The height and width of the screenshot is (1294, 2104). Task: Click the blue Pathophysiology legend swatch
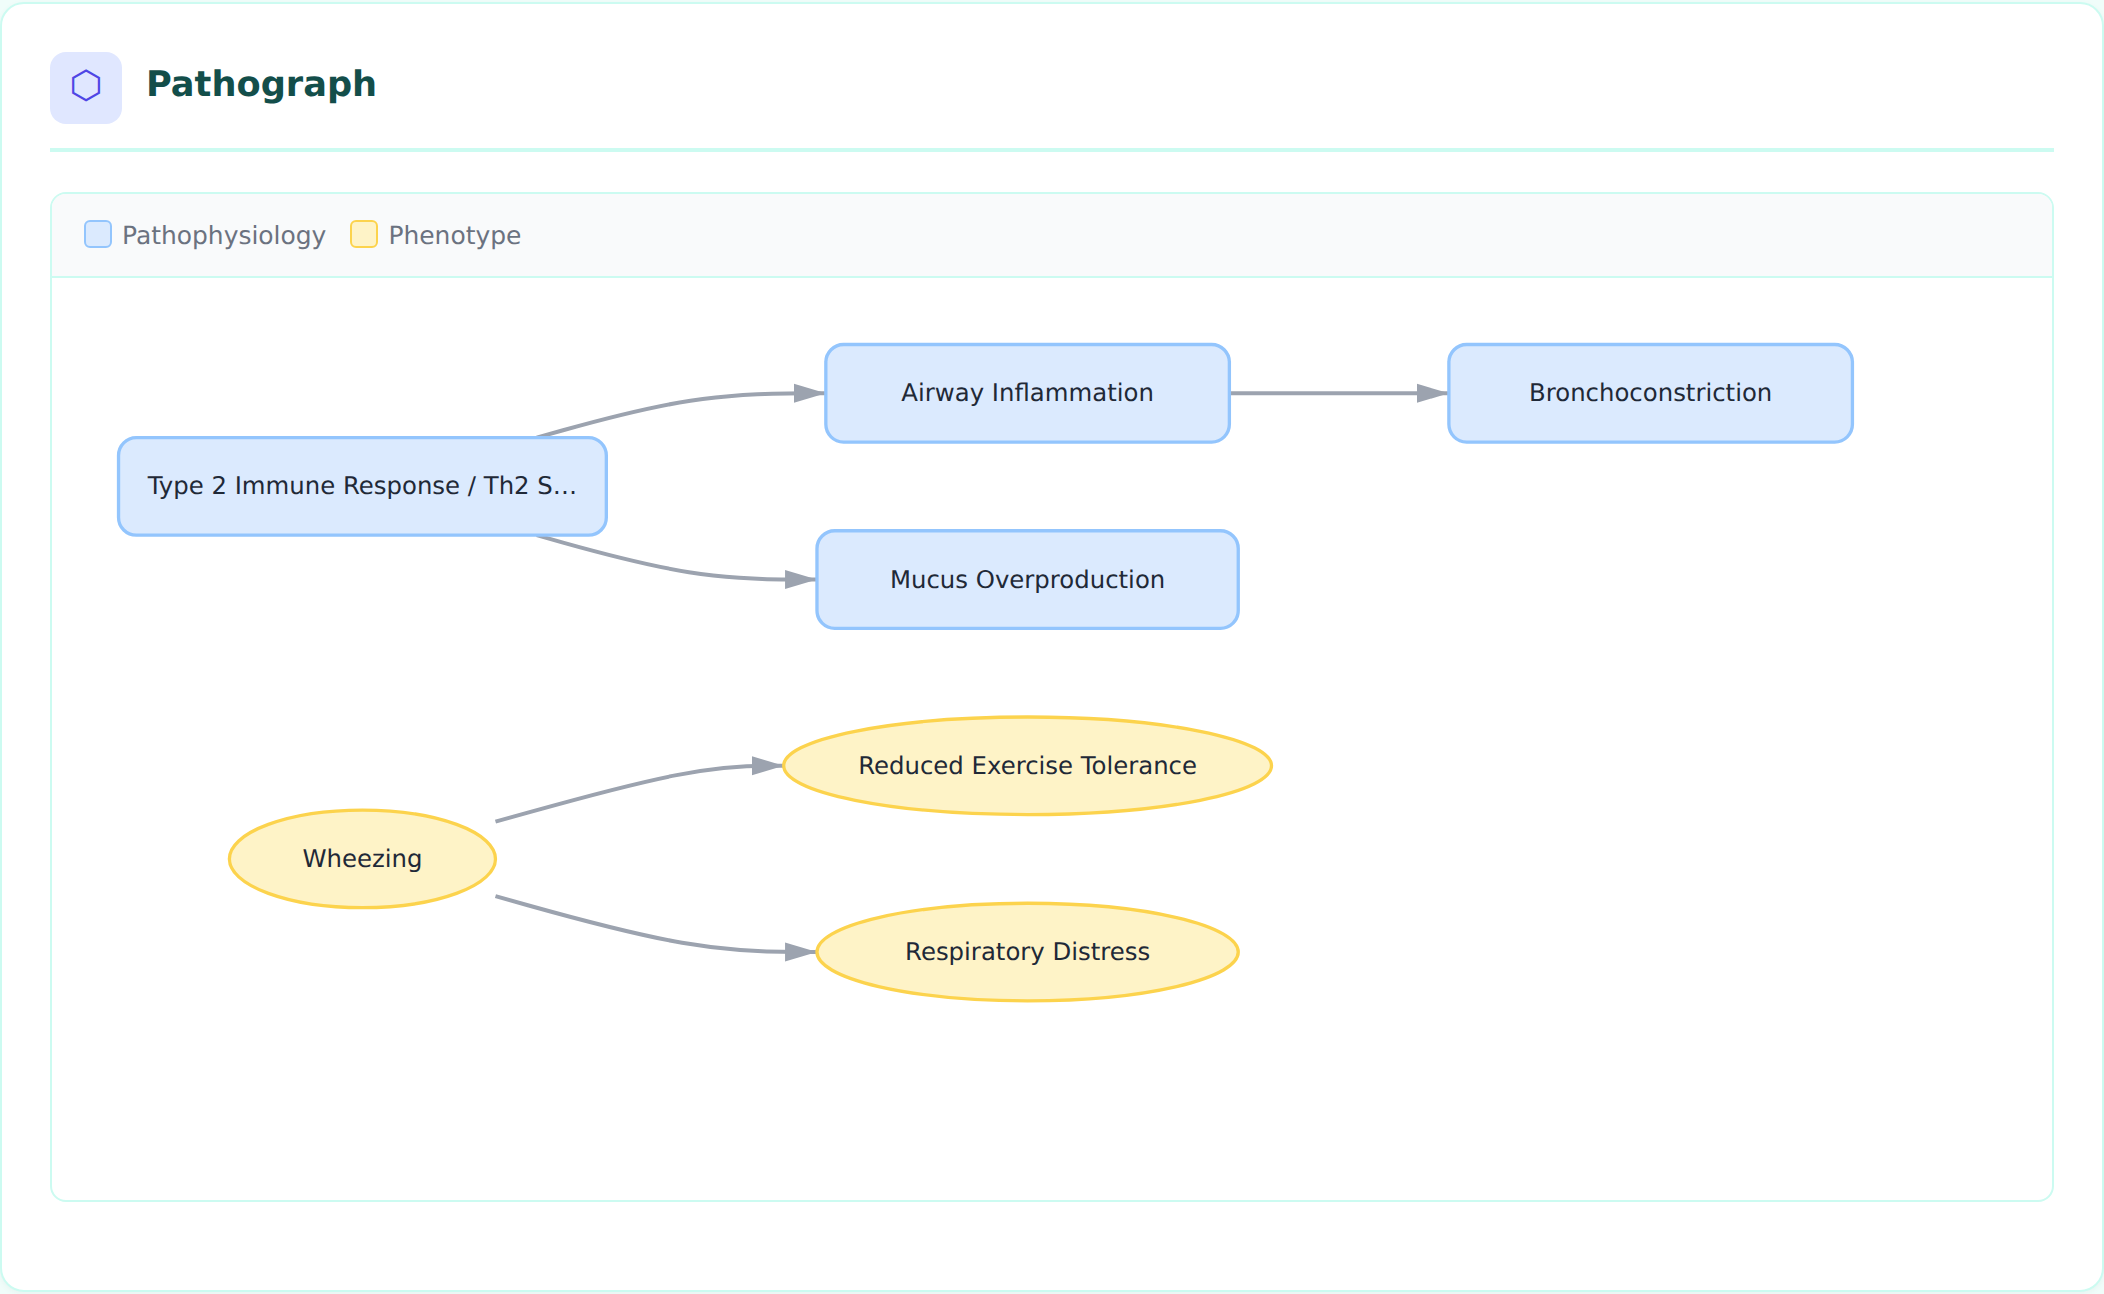click(98, 234)
